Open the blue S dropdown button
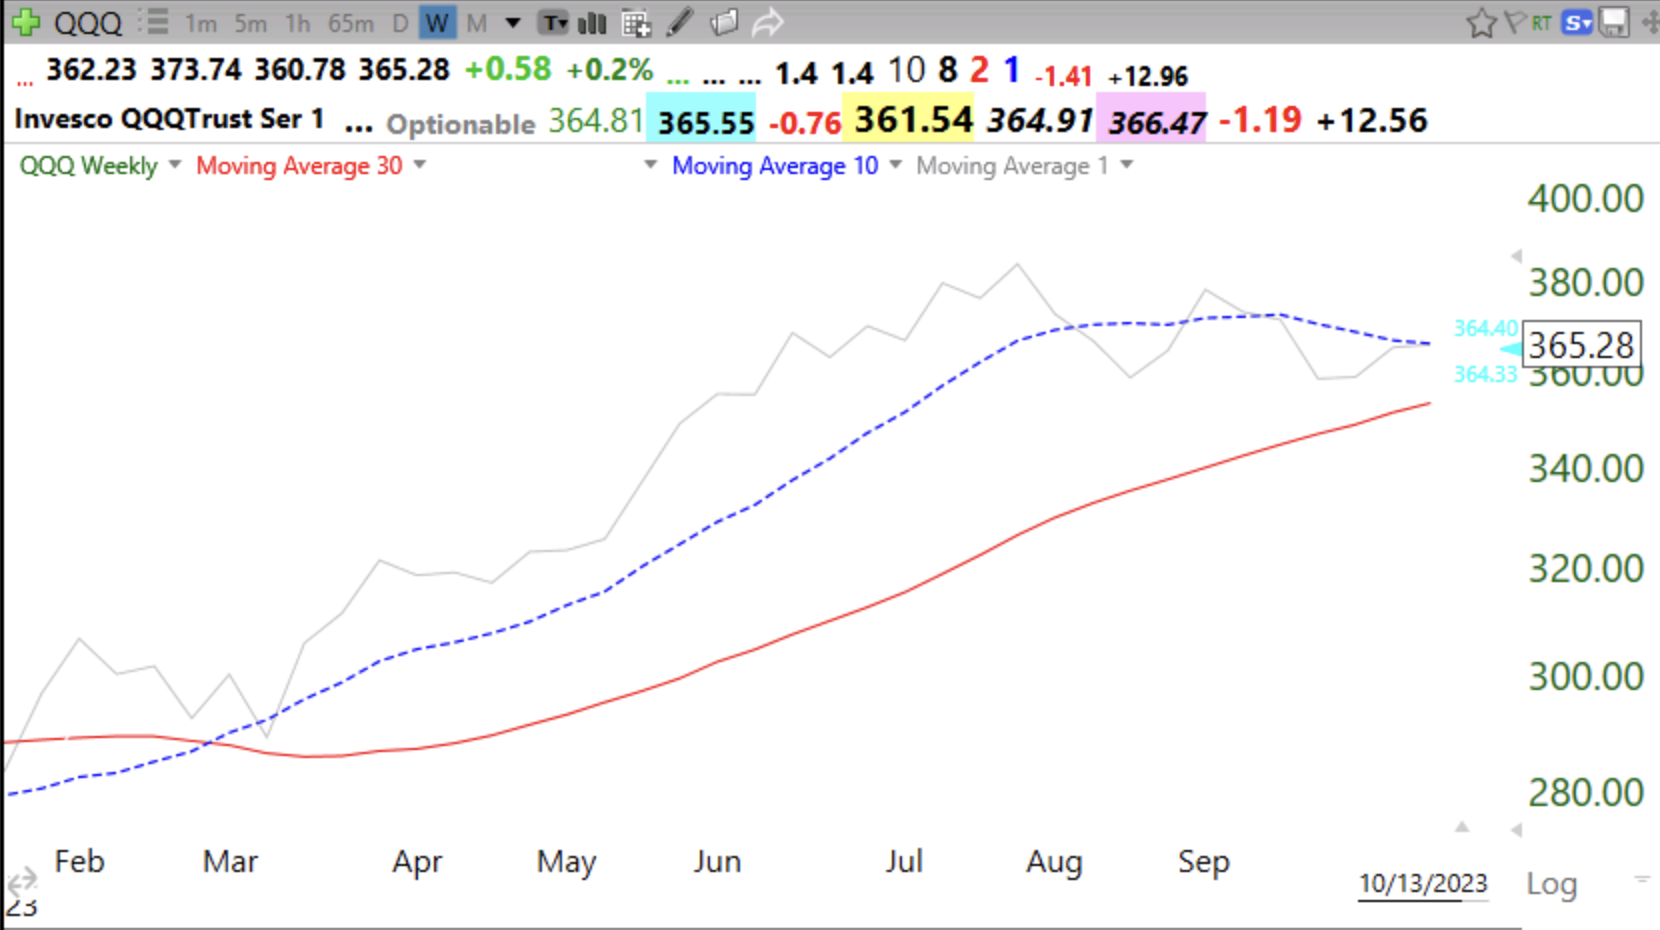The width and height of the screenshot is (1660, 930). (x=1577, y=22)
